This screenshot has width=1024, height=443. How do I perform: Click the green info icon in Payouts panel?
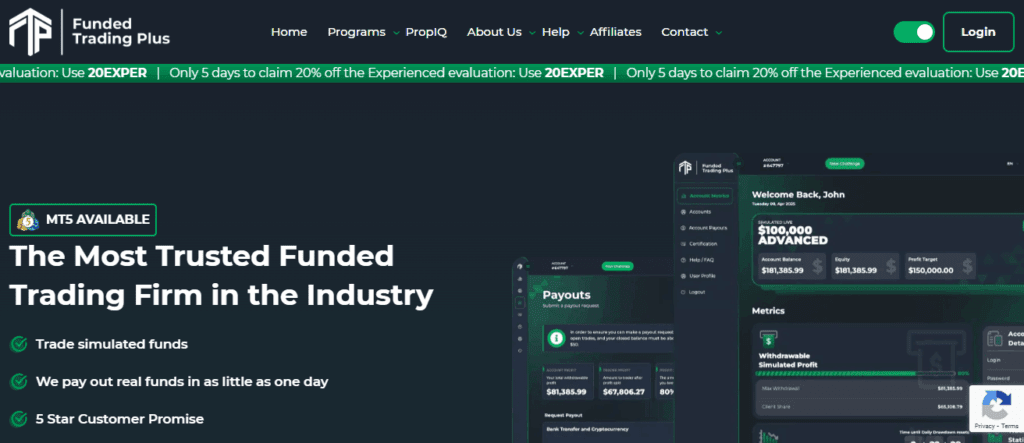554,340
